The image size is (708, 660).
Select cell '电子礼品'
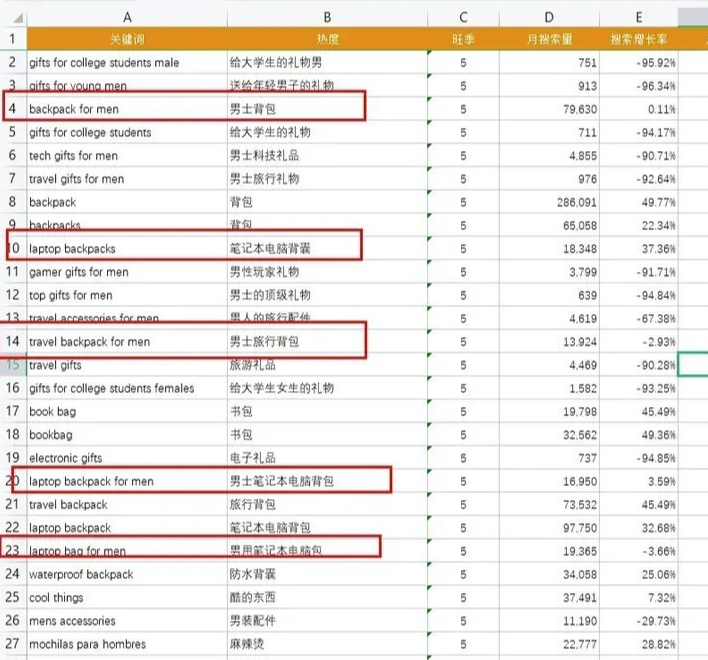327,458
